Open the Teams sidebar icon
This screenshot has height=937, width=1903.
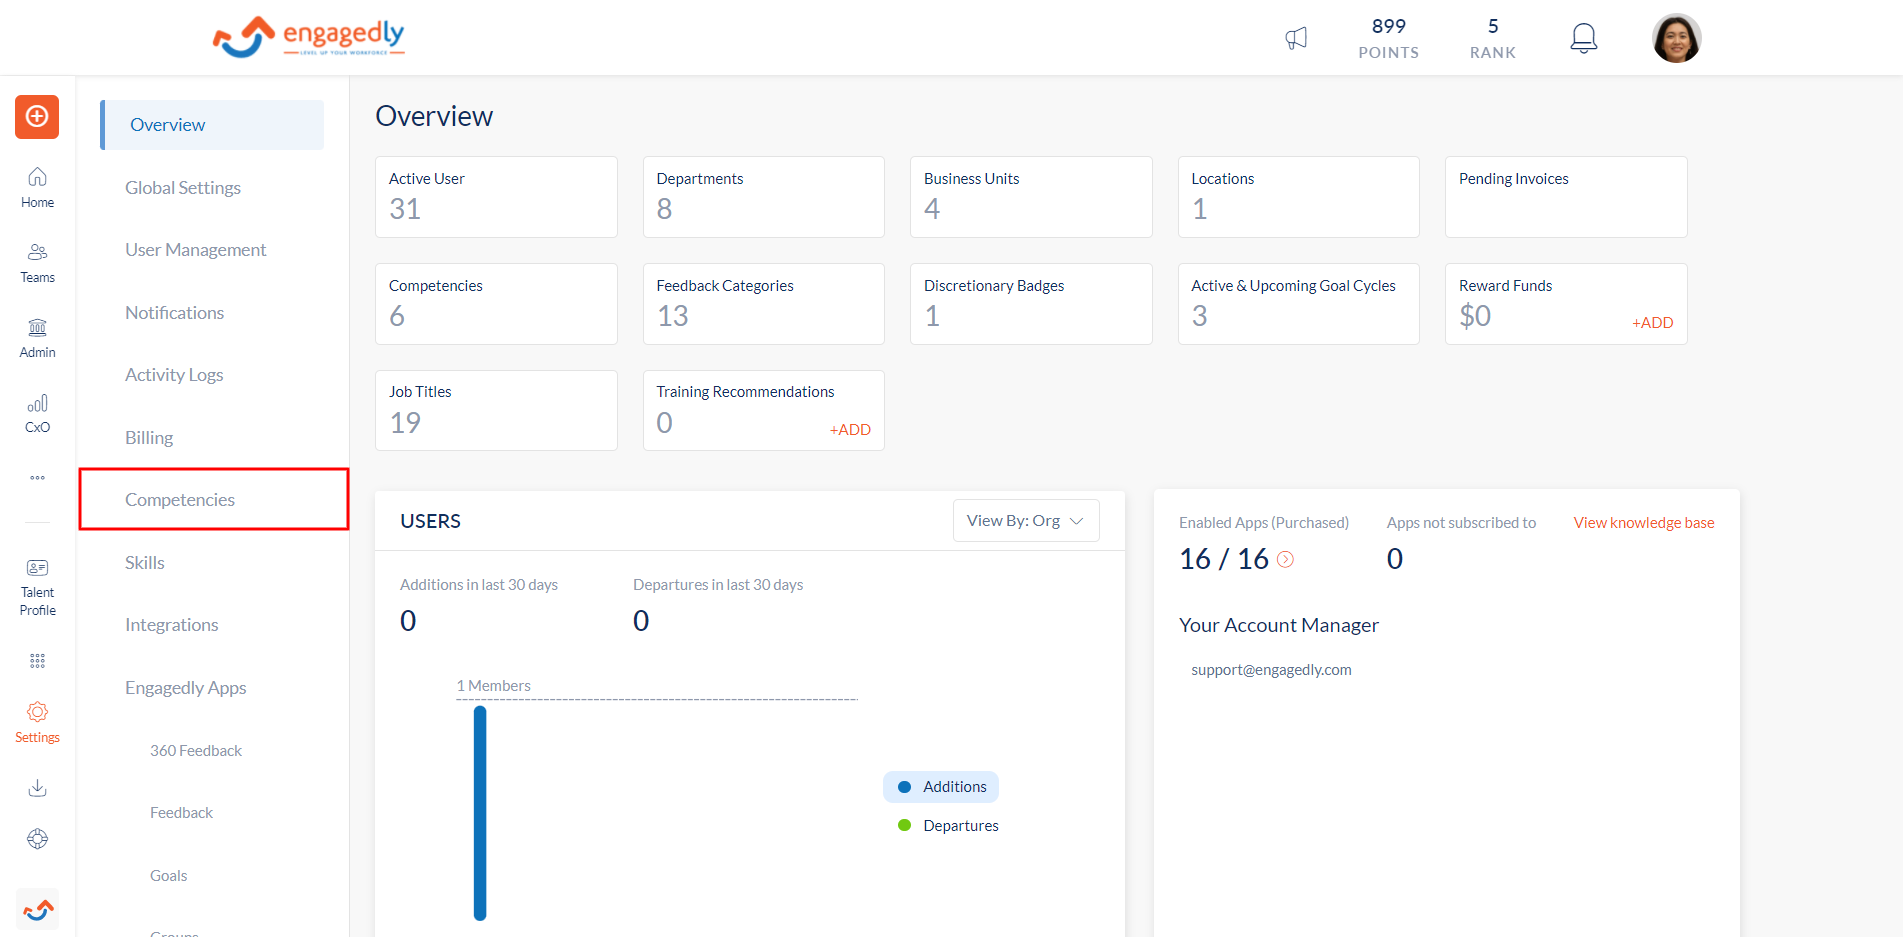click(37, 263)
